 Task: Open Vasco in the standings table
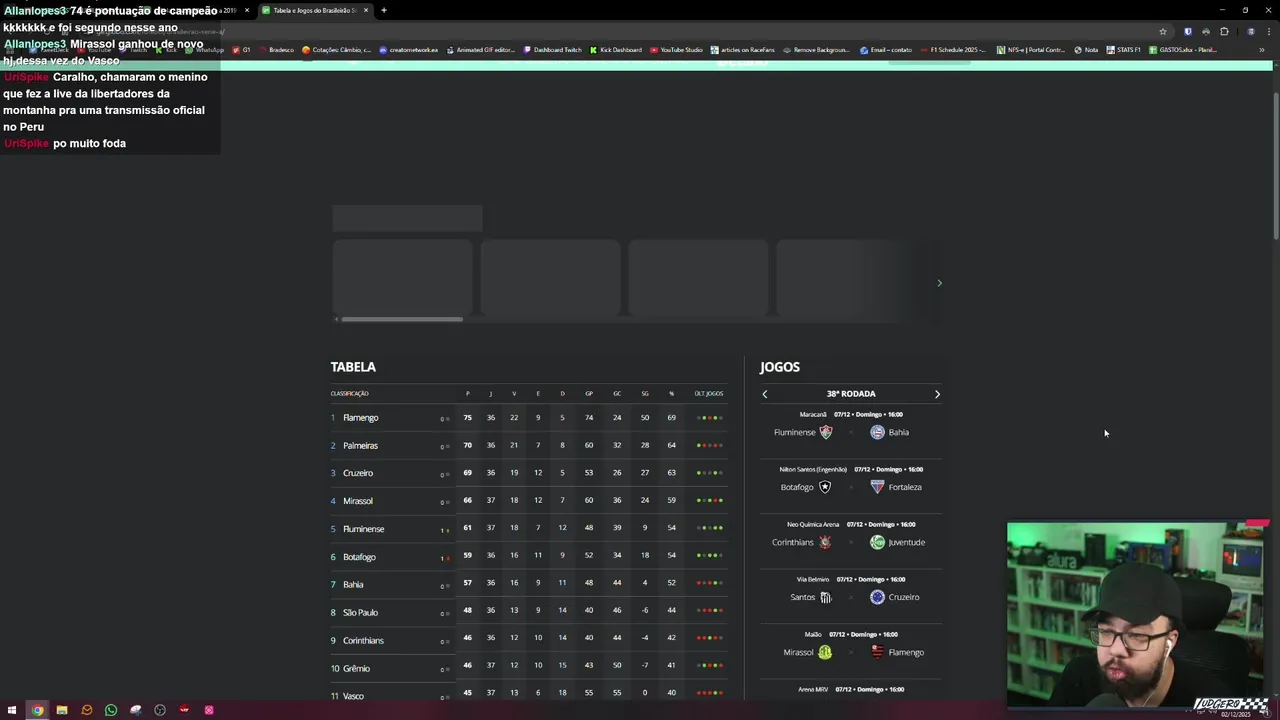353,696
